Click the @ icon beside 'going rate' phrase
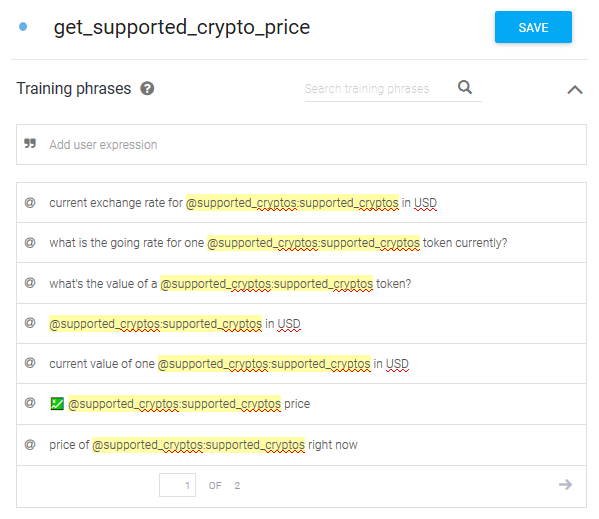 click(30, 243)
